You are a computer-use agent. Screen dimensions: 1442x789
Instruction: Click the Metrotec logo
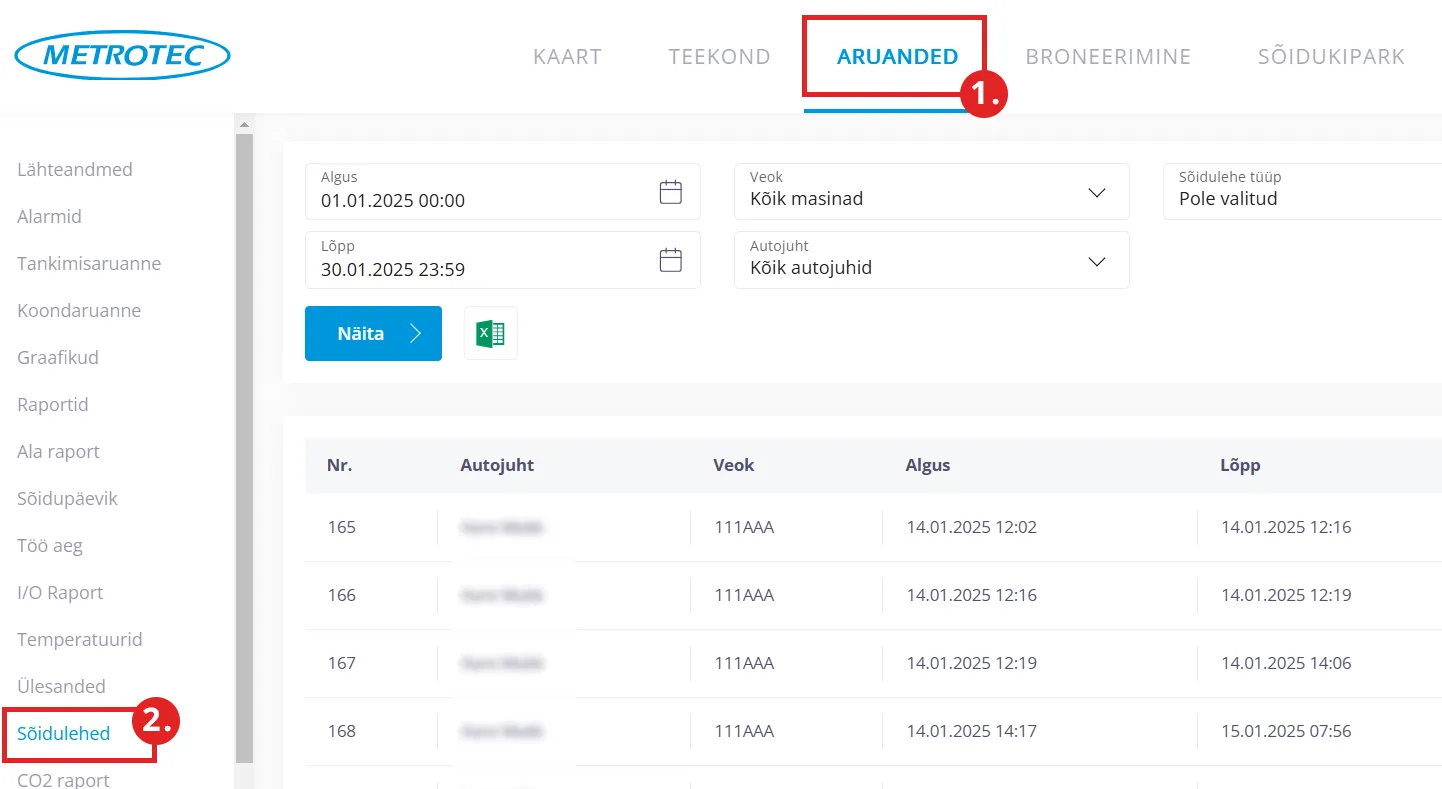coord(123,56)
